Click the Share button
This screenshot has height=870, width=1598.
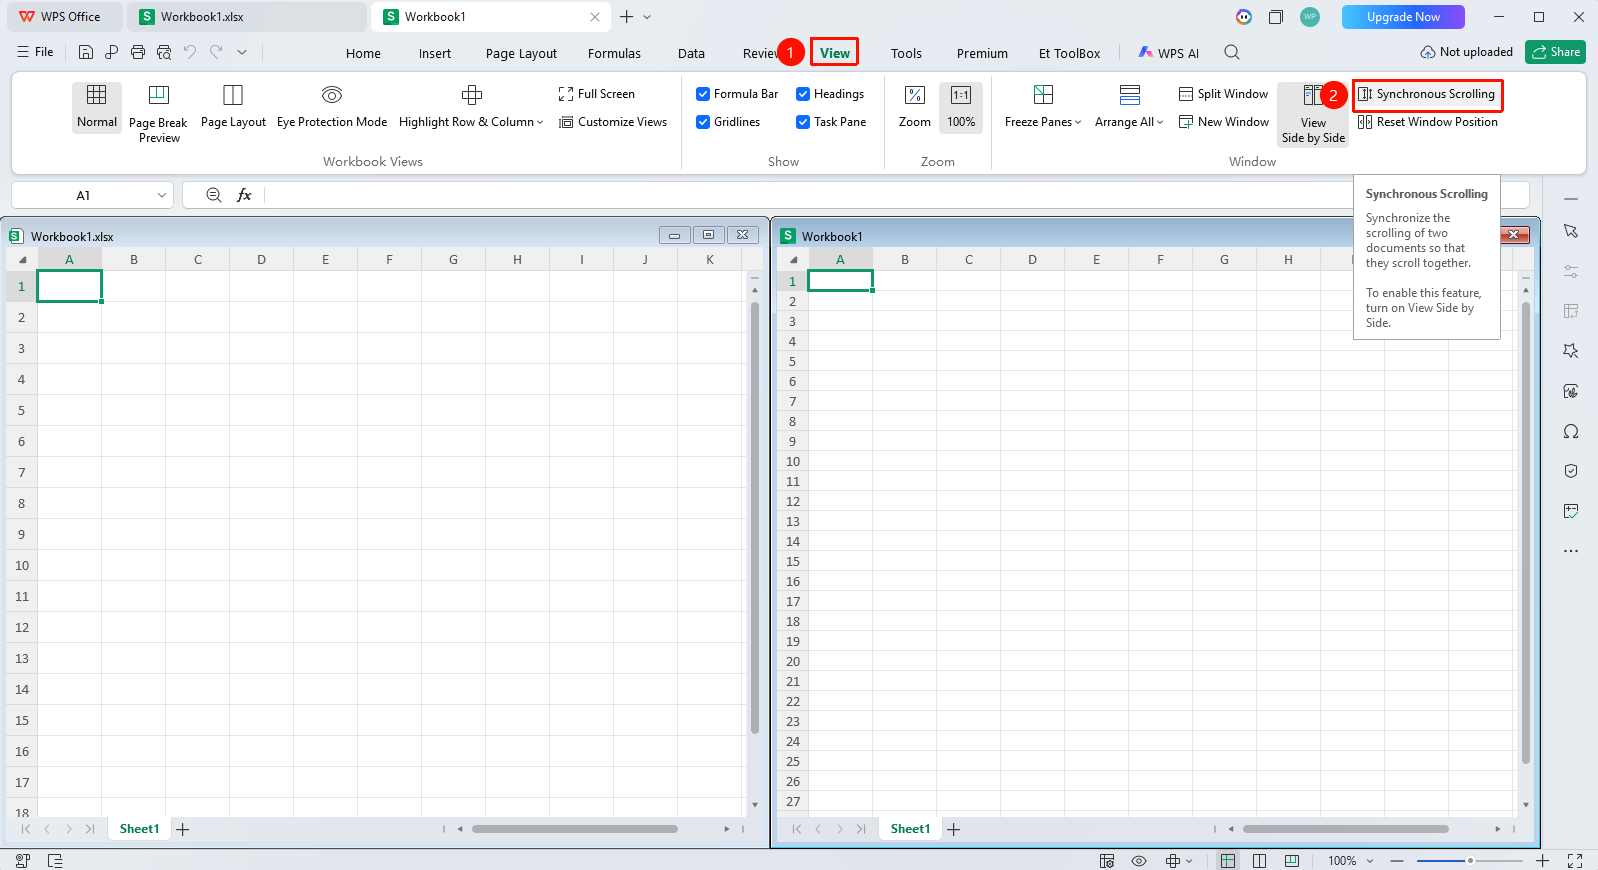[x=1555, y=52]
